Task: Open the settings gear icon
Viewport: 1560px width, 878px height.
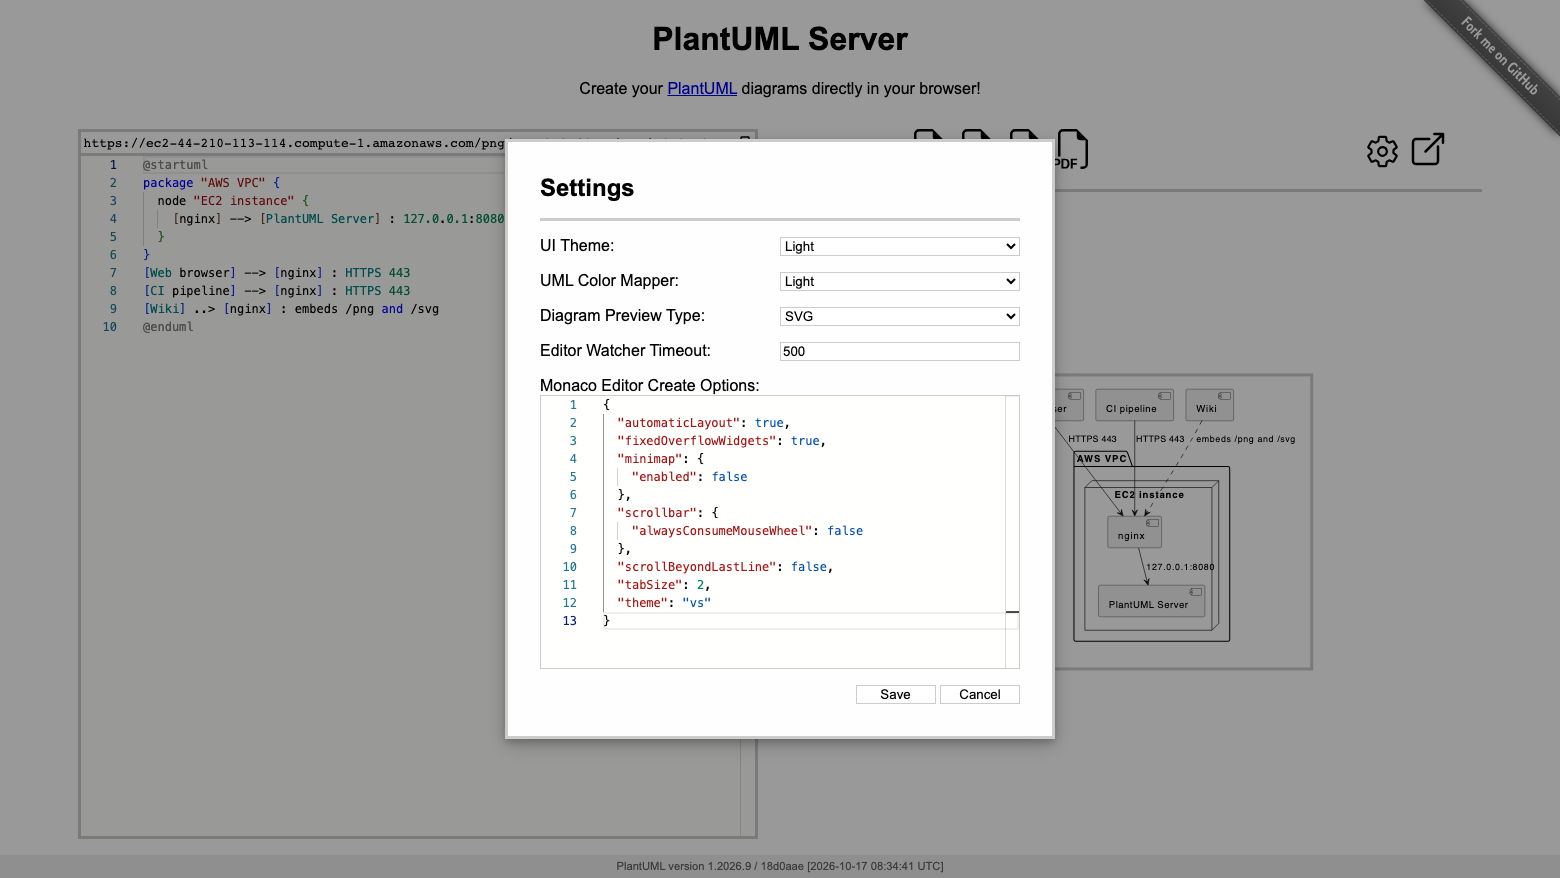Action: pos(1382,151)
